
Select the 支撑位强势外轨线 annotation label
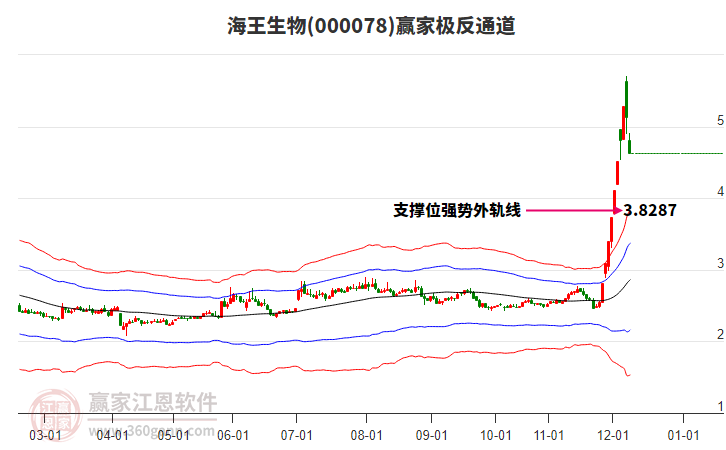[457, 210]
